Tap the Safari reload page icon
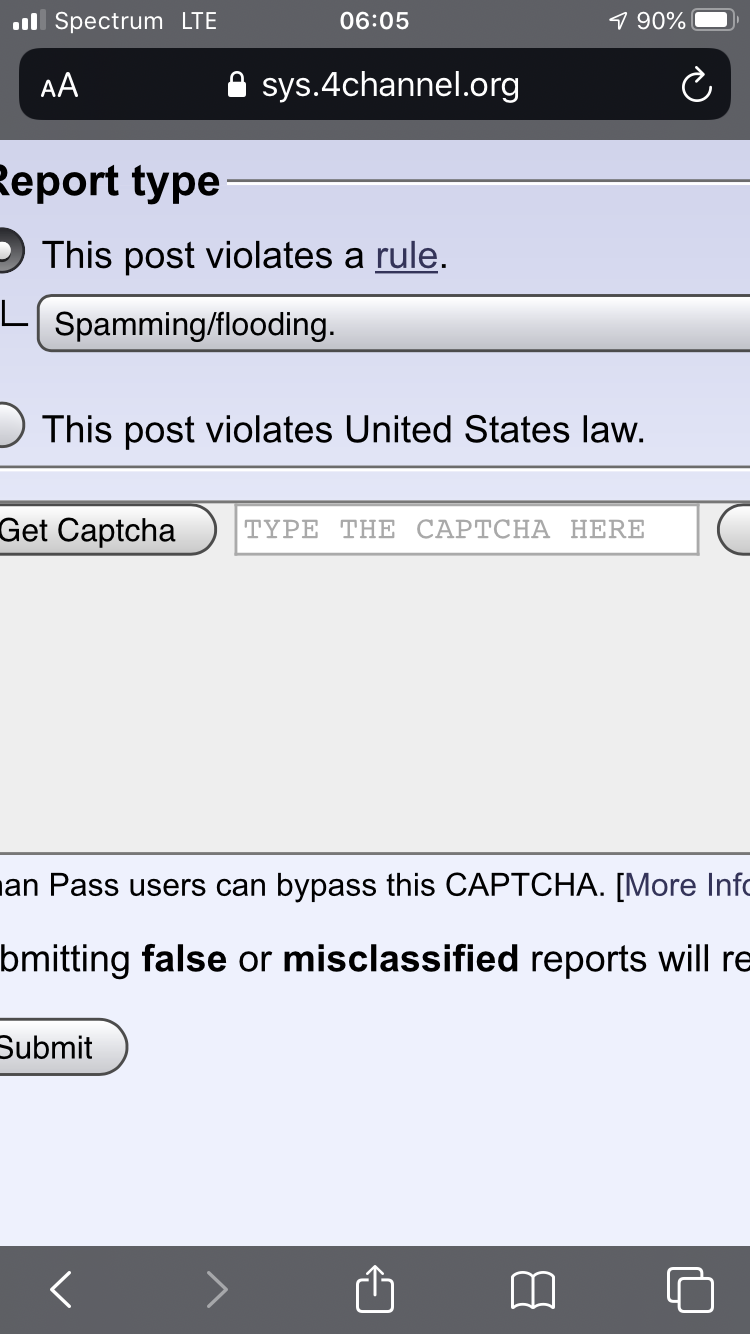This screenshot has height=1334, width=750. (696, 86)
